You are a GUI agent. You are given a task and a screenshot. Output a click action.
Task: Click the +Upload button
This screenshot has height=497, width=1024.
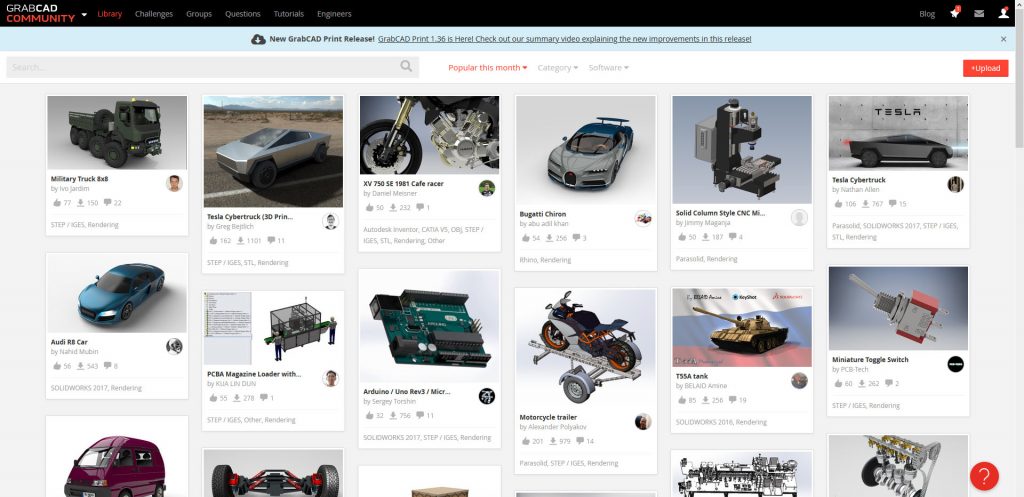point(985,68)
